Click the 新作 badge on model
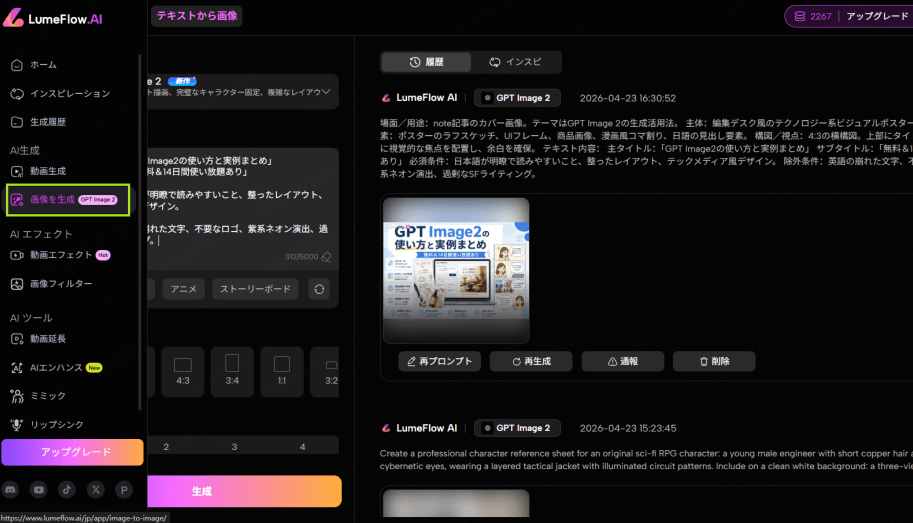The height and width of the screenshot is (523, 913). pos(182,81)
